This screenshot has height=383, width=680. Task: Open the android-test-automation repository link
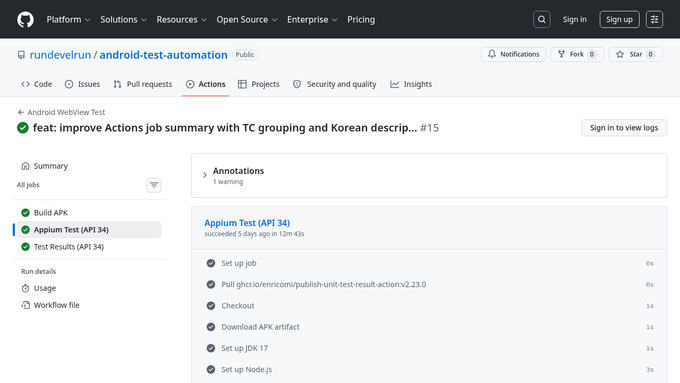pyautogui.click(x=163, y=55)
